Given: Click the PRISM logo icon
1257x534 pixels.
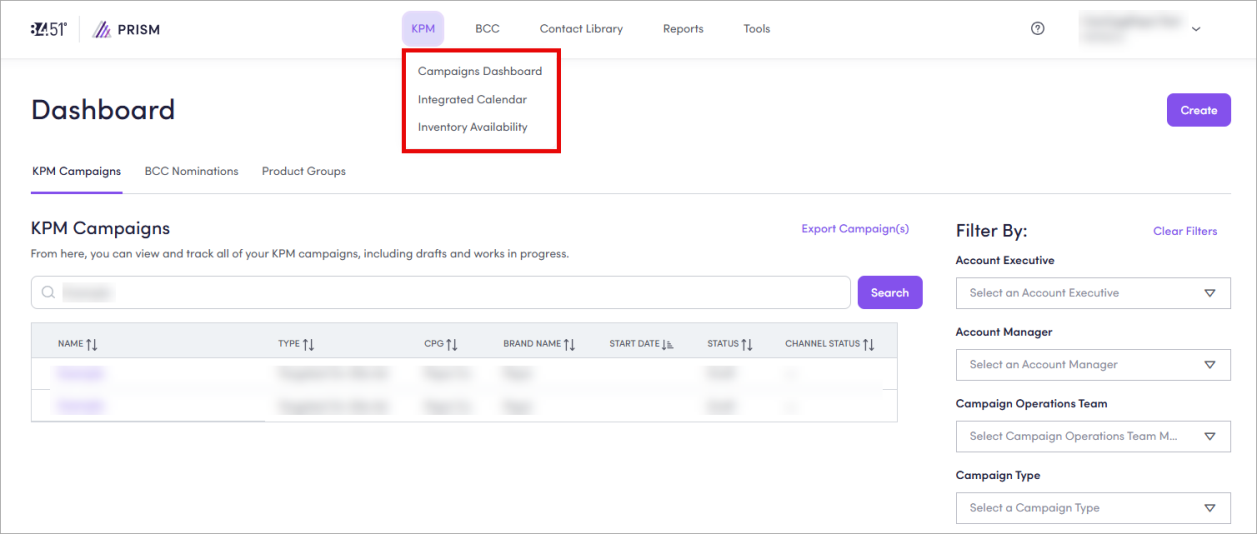Looking at the screenshot, I should pyautogui.click(x=102, y=29).
